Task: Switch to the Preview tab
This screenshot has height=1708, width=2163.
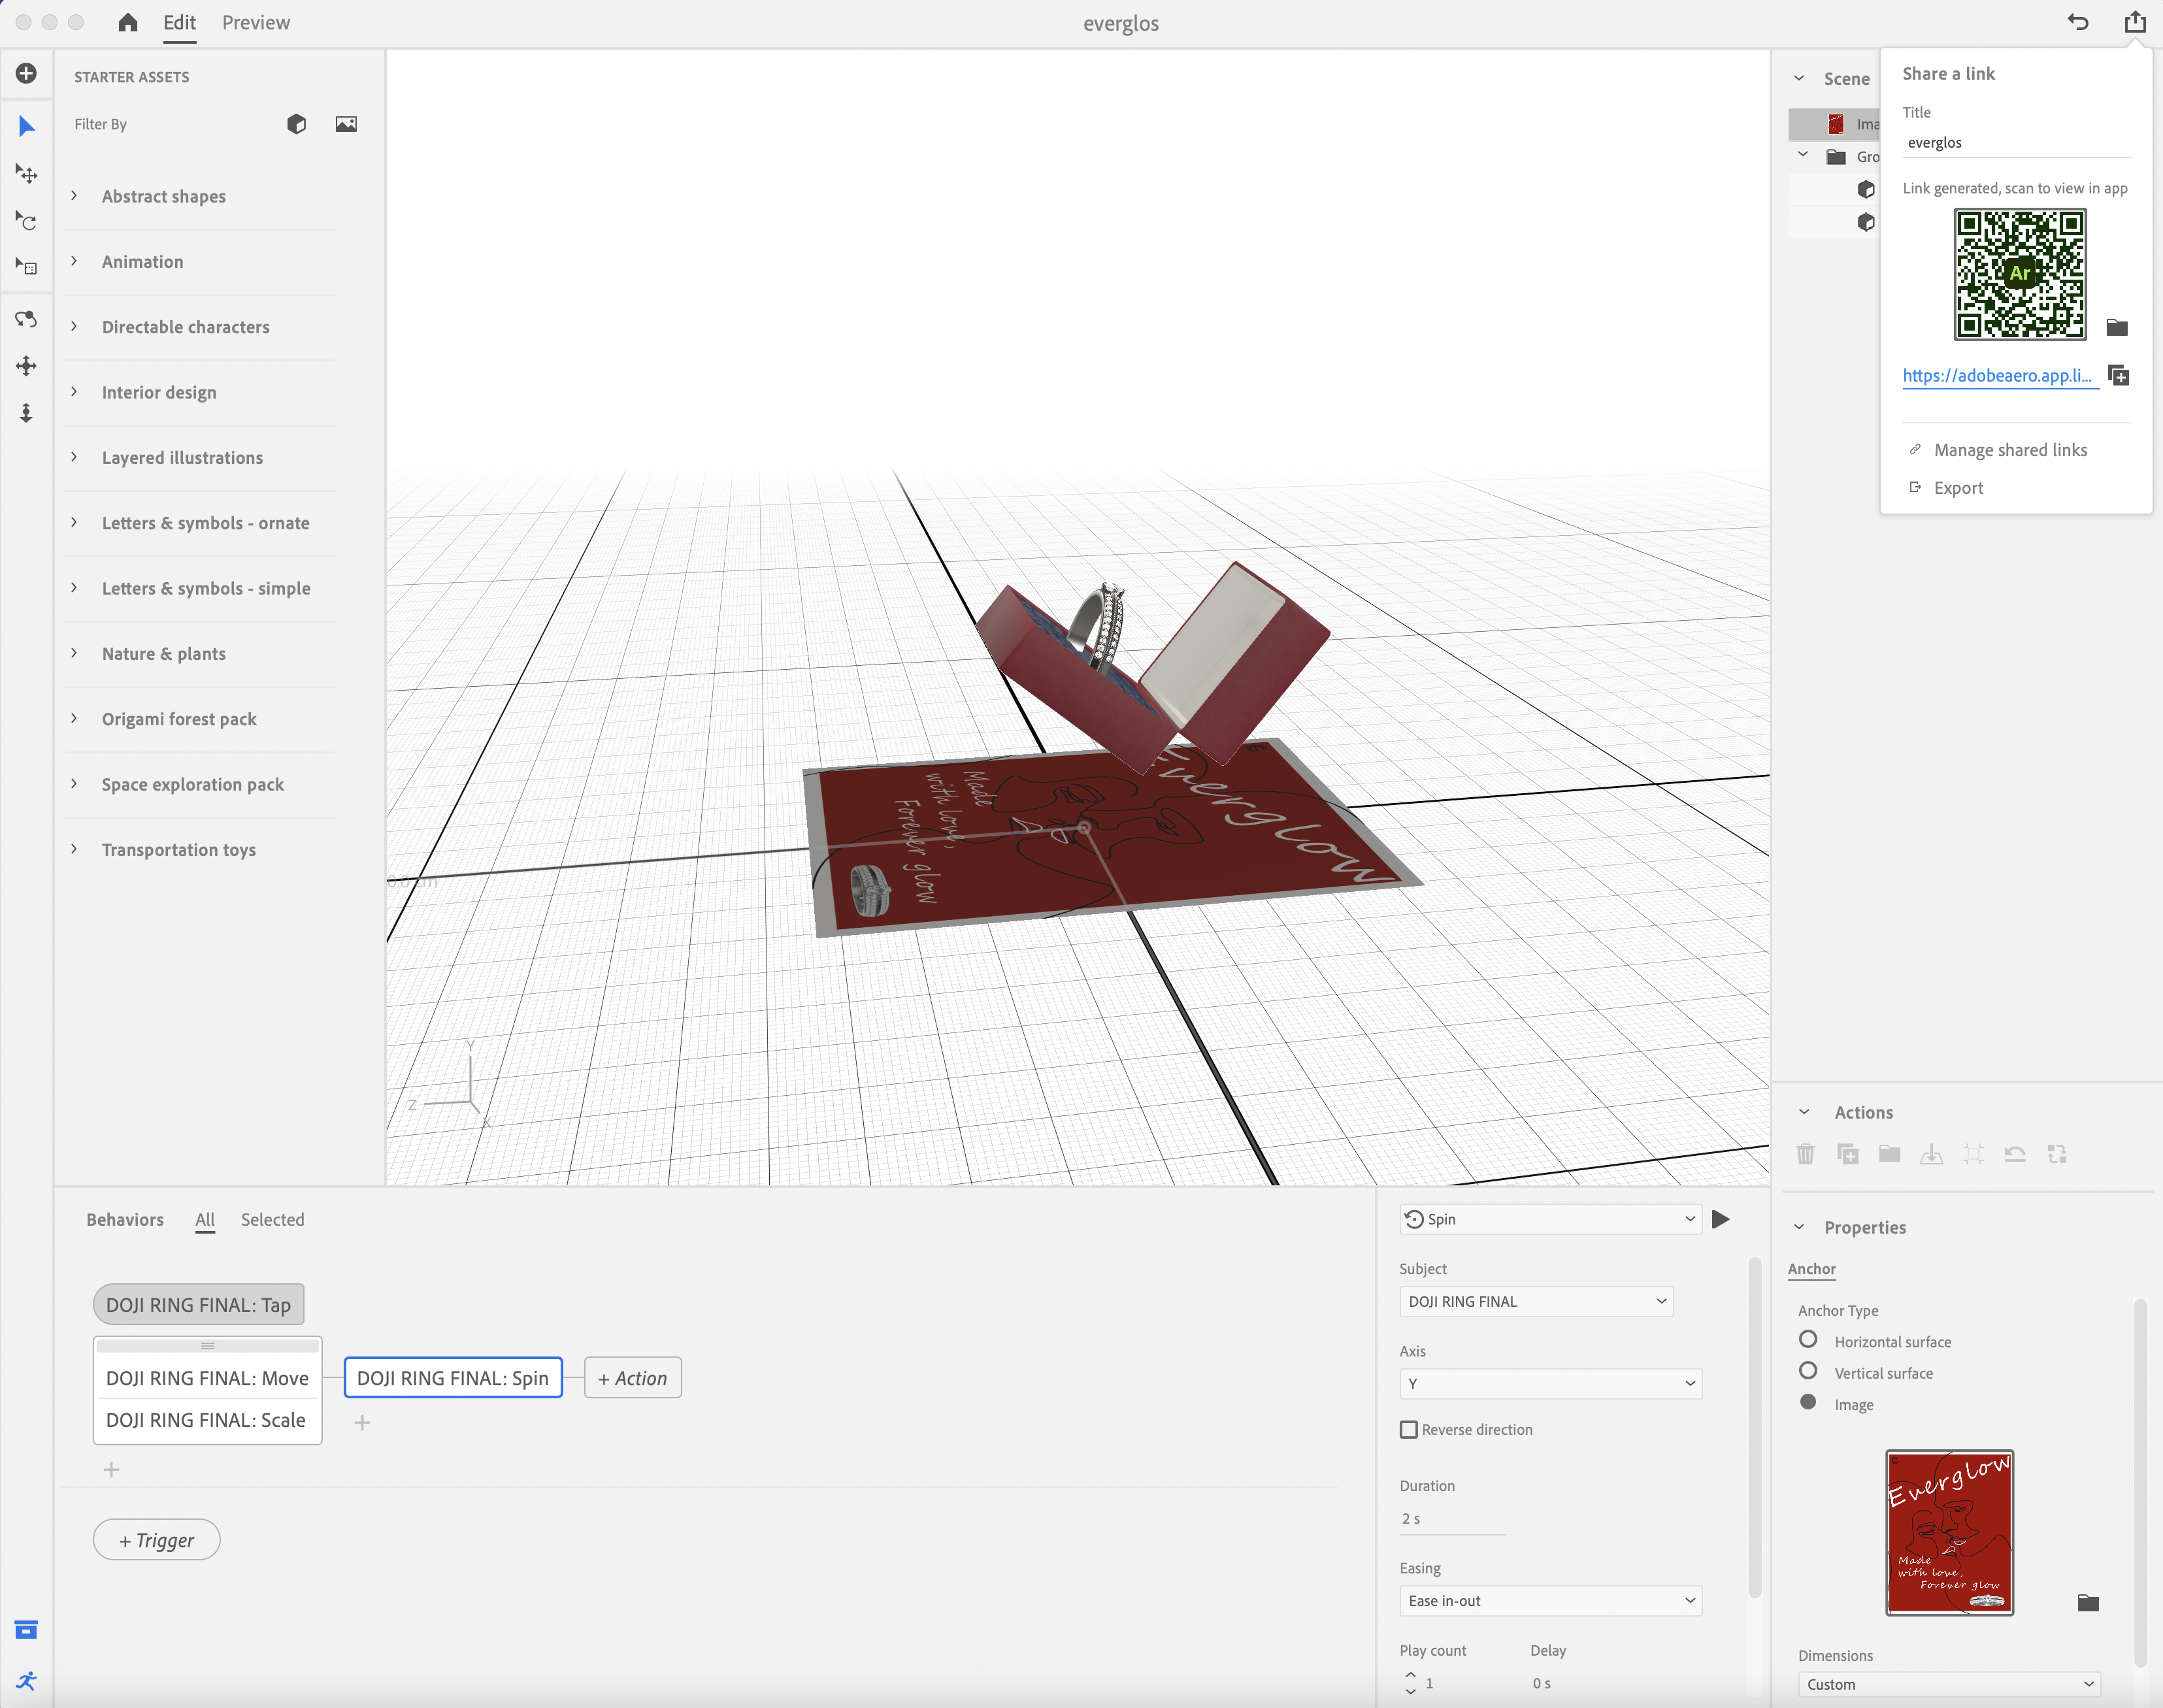Action: coord(256,22)
